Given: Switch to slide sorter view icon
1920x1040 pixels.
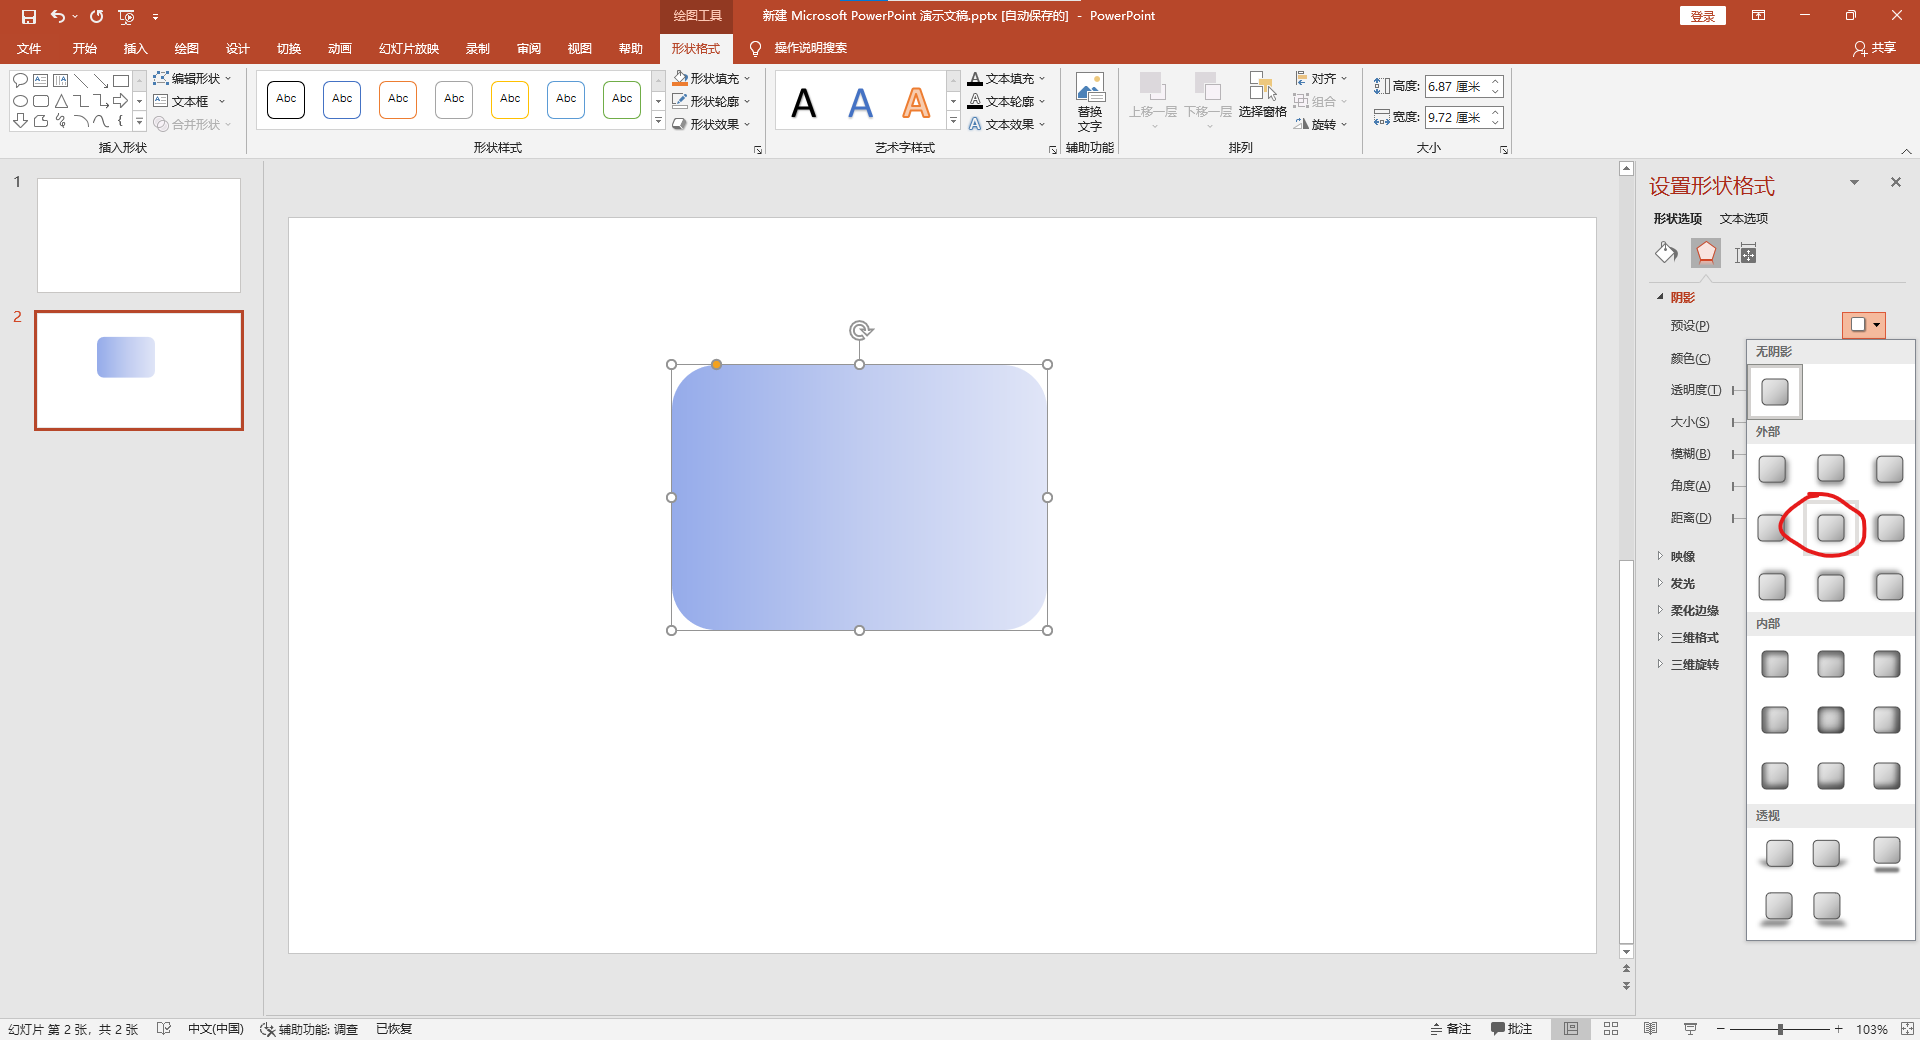Looking at the screenshot, I should point(1611,1029).
